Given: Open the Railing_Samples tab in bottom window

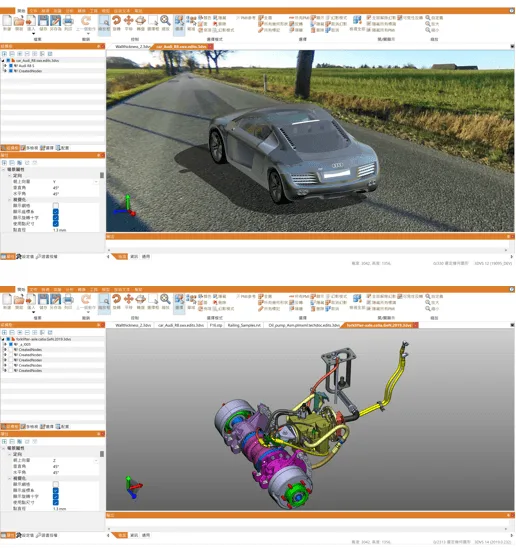Looking at the screenshot, I should 244,325.
